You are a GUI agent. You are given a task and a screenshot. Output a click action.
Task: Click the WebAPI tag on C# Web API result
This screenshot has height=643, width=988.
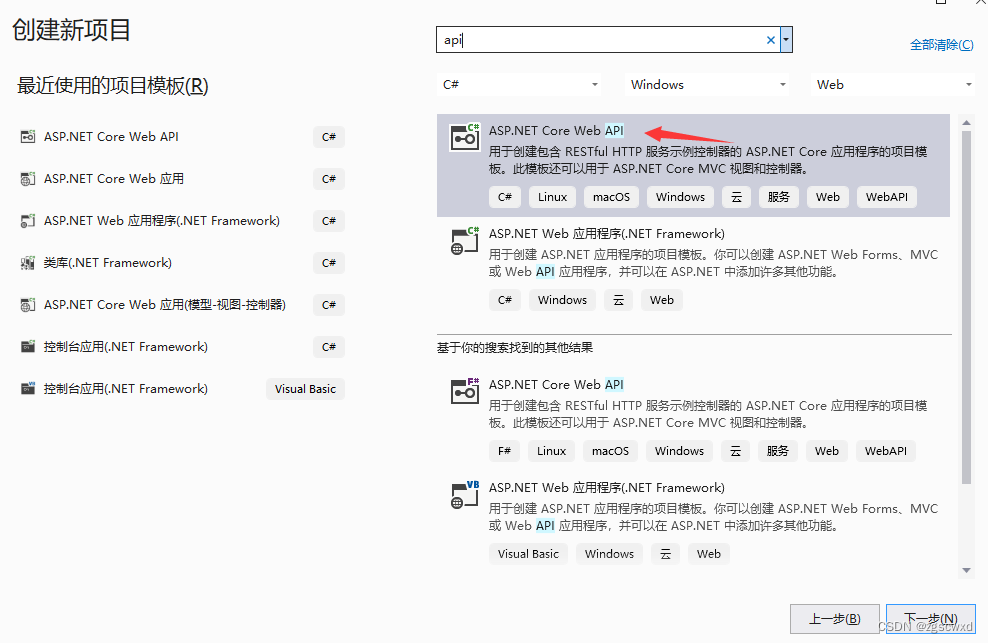click(887, 197)
